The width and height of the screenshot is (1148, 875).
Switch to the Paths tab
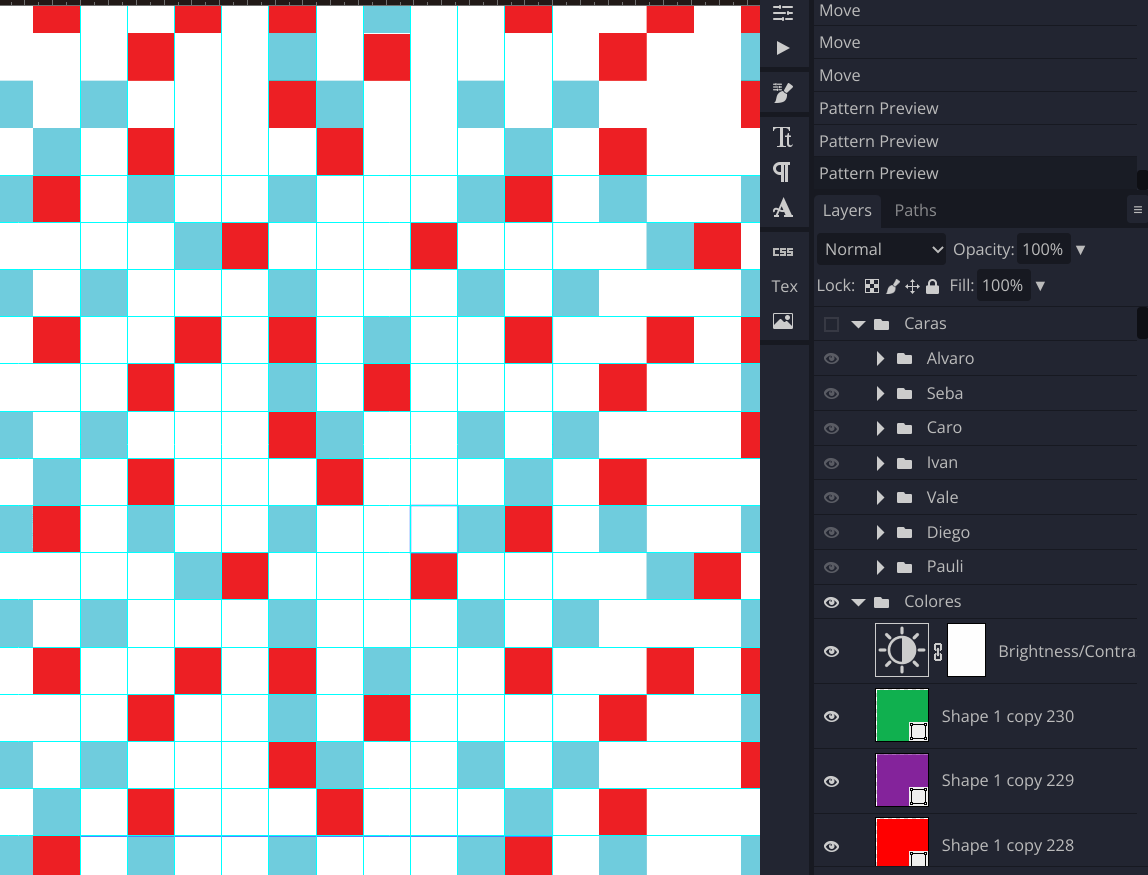tap(916, 210)
